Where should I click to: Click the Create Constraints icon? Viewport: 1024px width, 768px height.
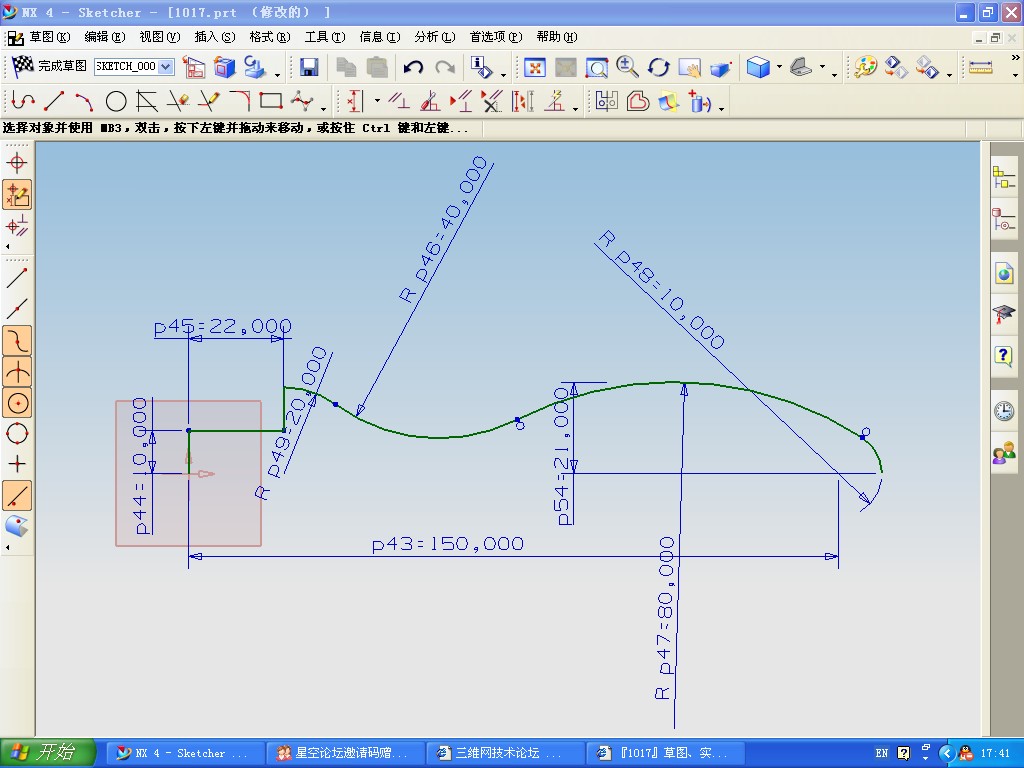(x=398, y=101)
